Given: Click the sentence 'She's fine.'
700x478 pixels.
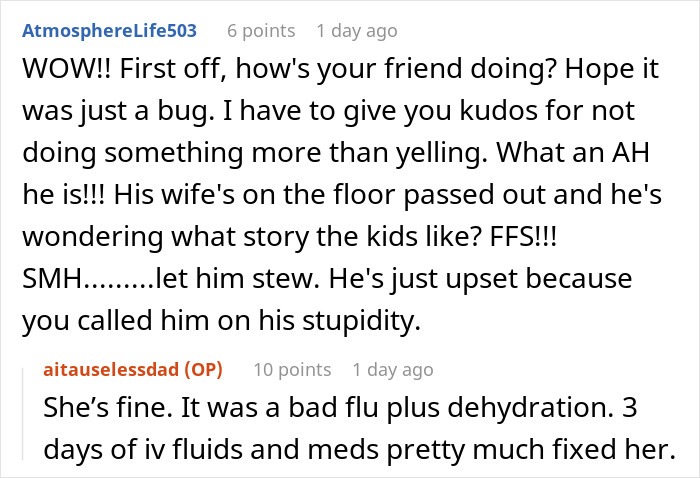Looking at the screenshot, I should tap(95, 411).
